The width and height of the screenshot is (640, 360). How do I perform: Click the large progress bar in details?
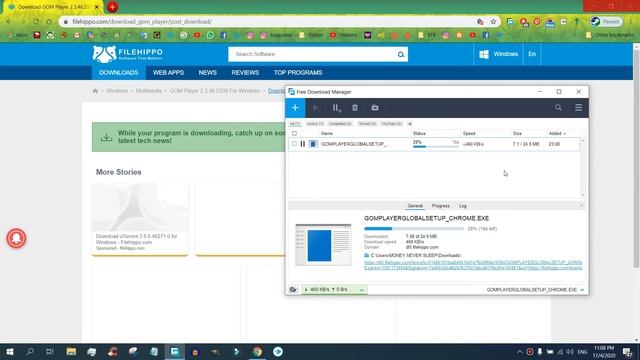pos(414,229)
